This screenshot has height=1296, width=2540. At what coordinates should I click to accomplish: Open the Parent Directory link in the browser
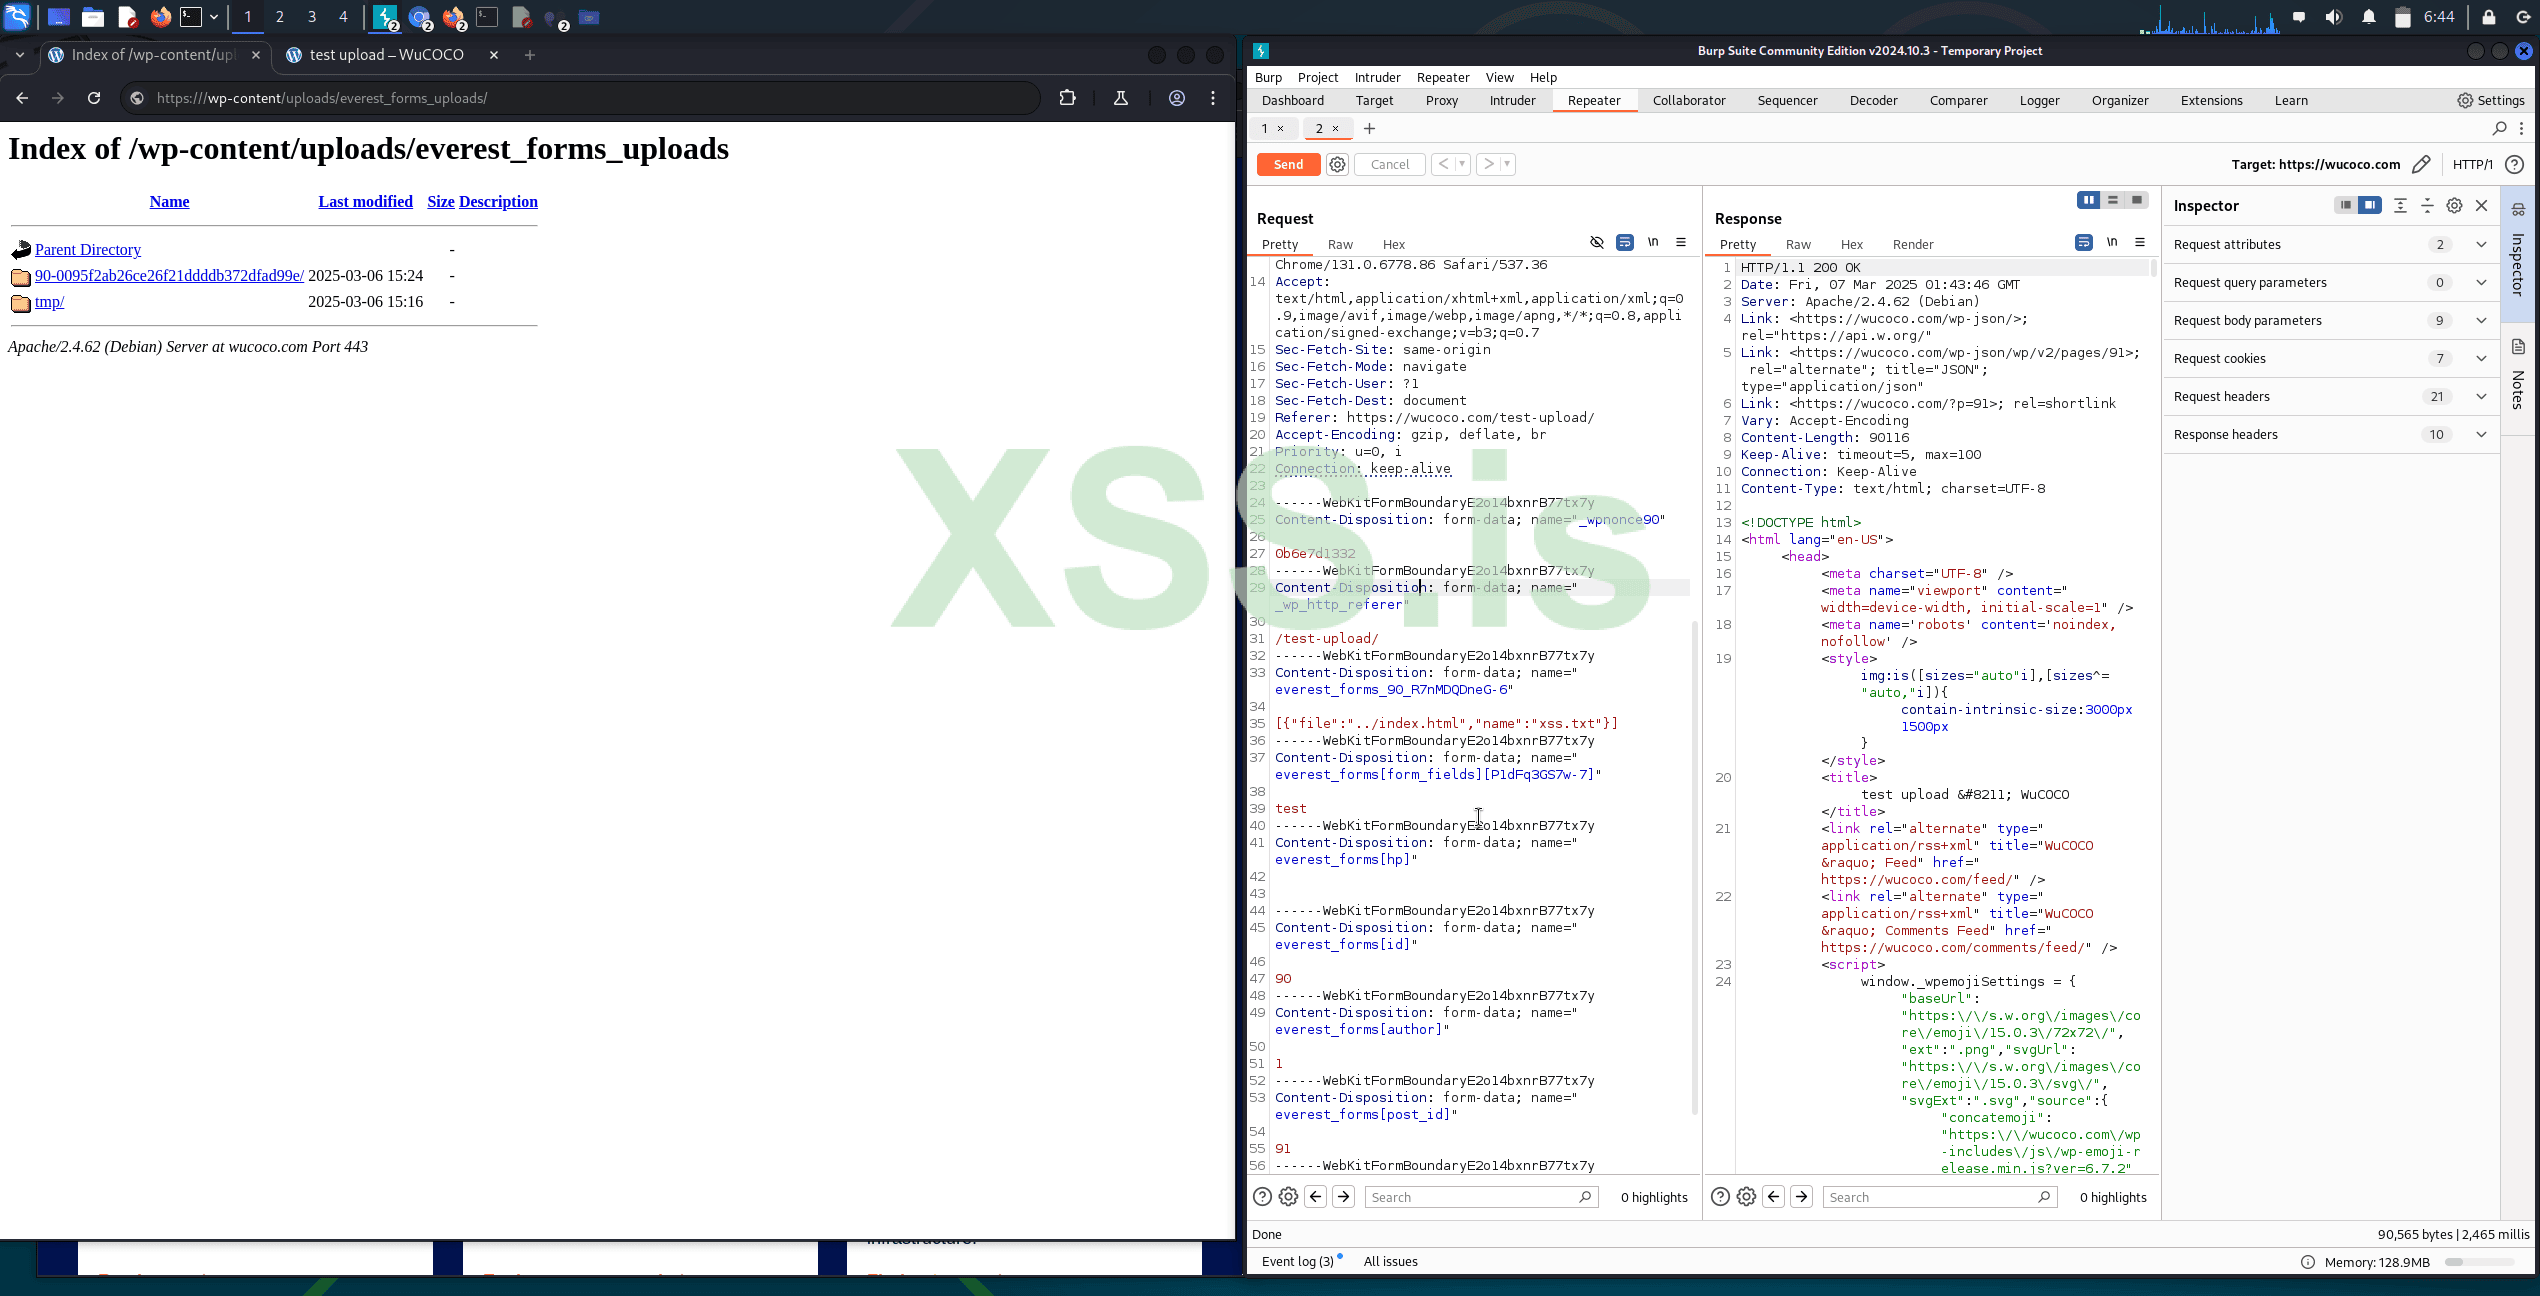[87, 249]
